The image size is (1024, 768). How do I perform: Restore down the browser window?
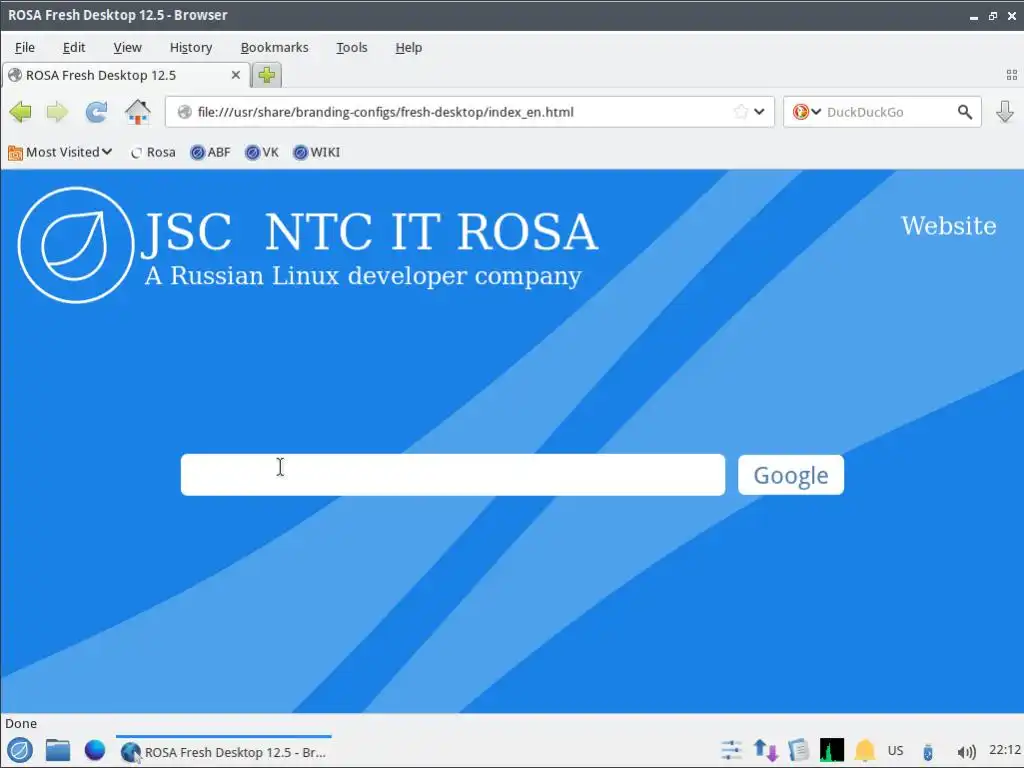pos(993,16)
